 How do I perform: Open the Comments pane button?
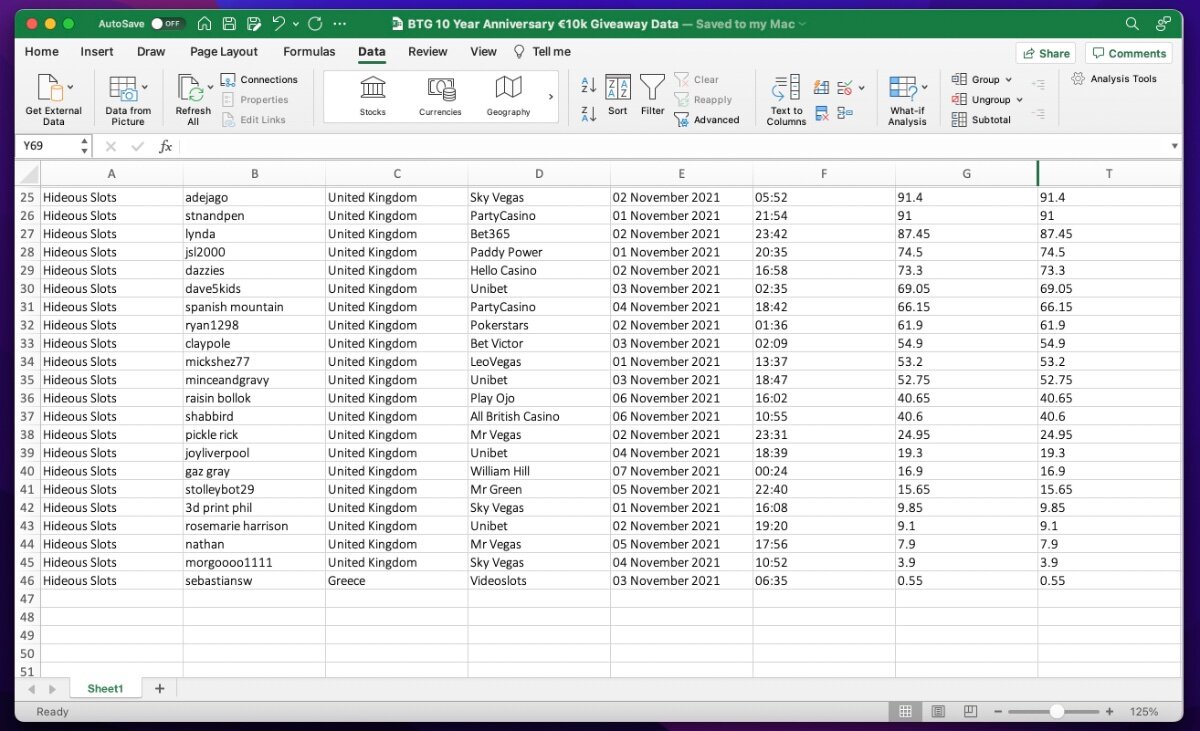pyautogui.click(x=1128, y=53)
